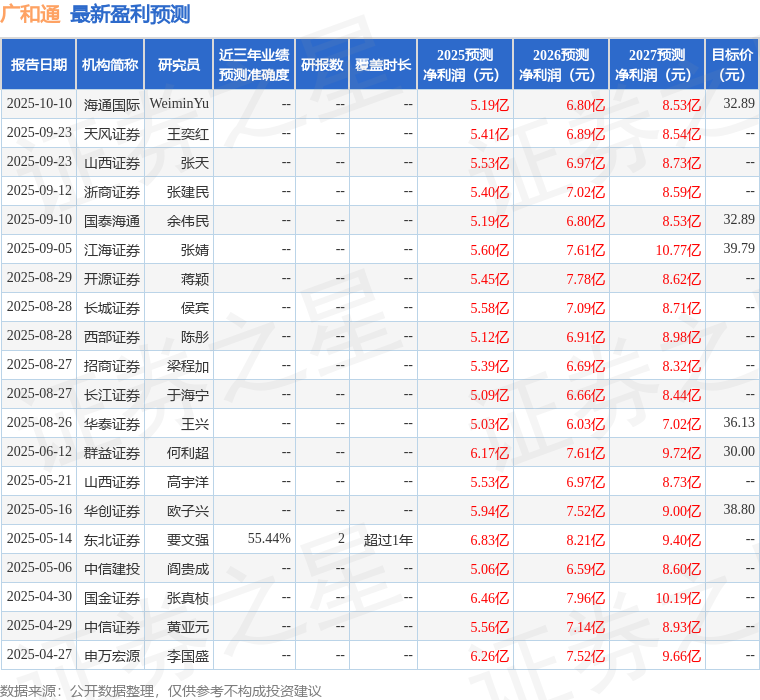Select the 天风证券 institution cell
Image resolution: width=760 pixels, height=700 pixels.
coord(112,134)
